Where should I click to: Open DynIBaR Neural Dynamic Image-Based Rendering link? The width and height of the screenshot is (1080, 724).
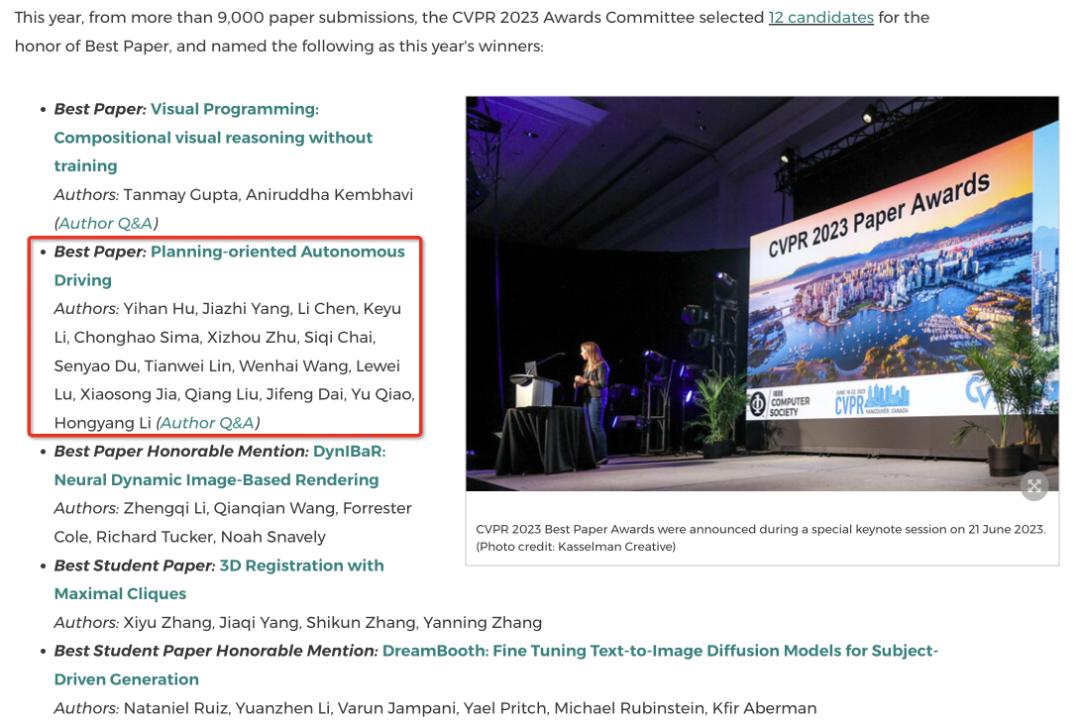click(x=220, y=465)
